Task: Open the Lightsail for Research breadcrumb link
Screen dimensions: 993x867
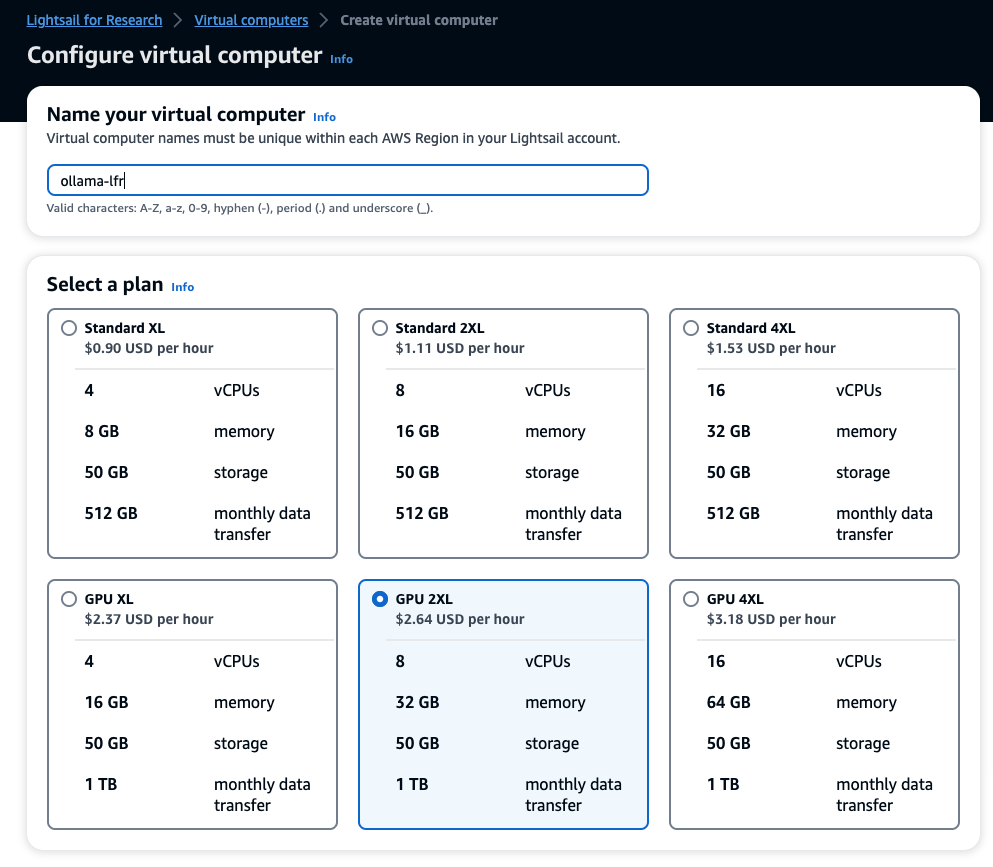Action: tap(94, 20)
